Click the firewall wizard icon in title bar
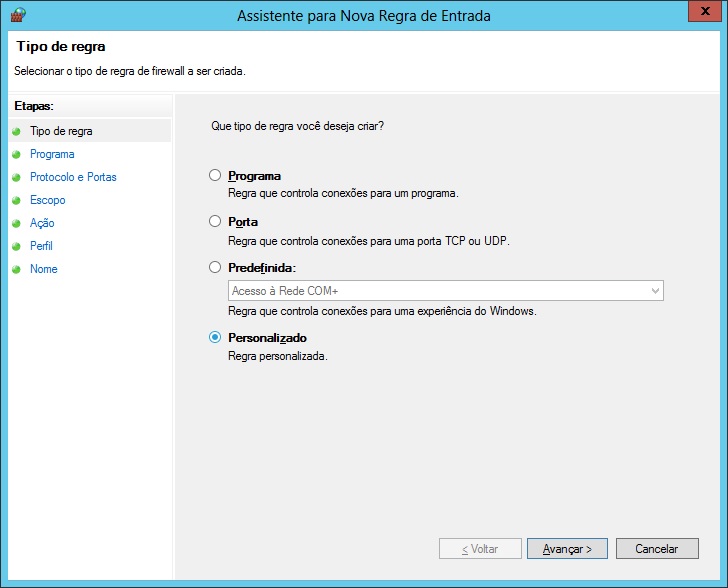Screen dimensions: 728x588 click(17, 15)
